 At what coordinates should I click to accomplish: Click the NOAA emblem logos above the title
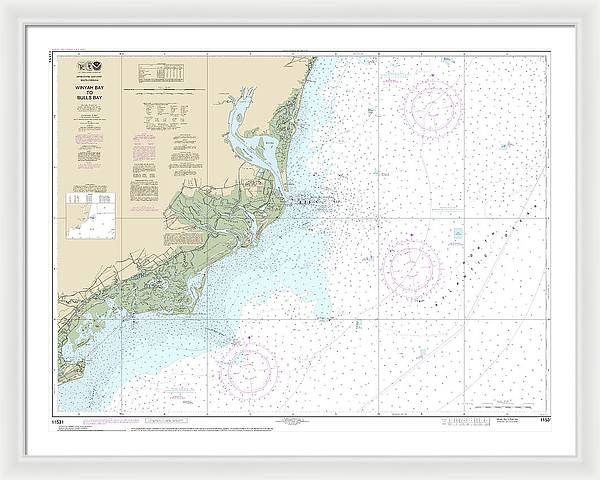tap(88, 64)
